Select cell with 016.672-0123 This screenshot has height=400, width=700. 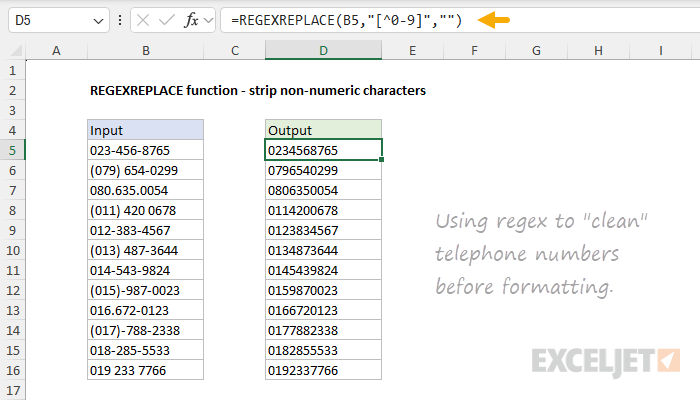[146, 310]
